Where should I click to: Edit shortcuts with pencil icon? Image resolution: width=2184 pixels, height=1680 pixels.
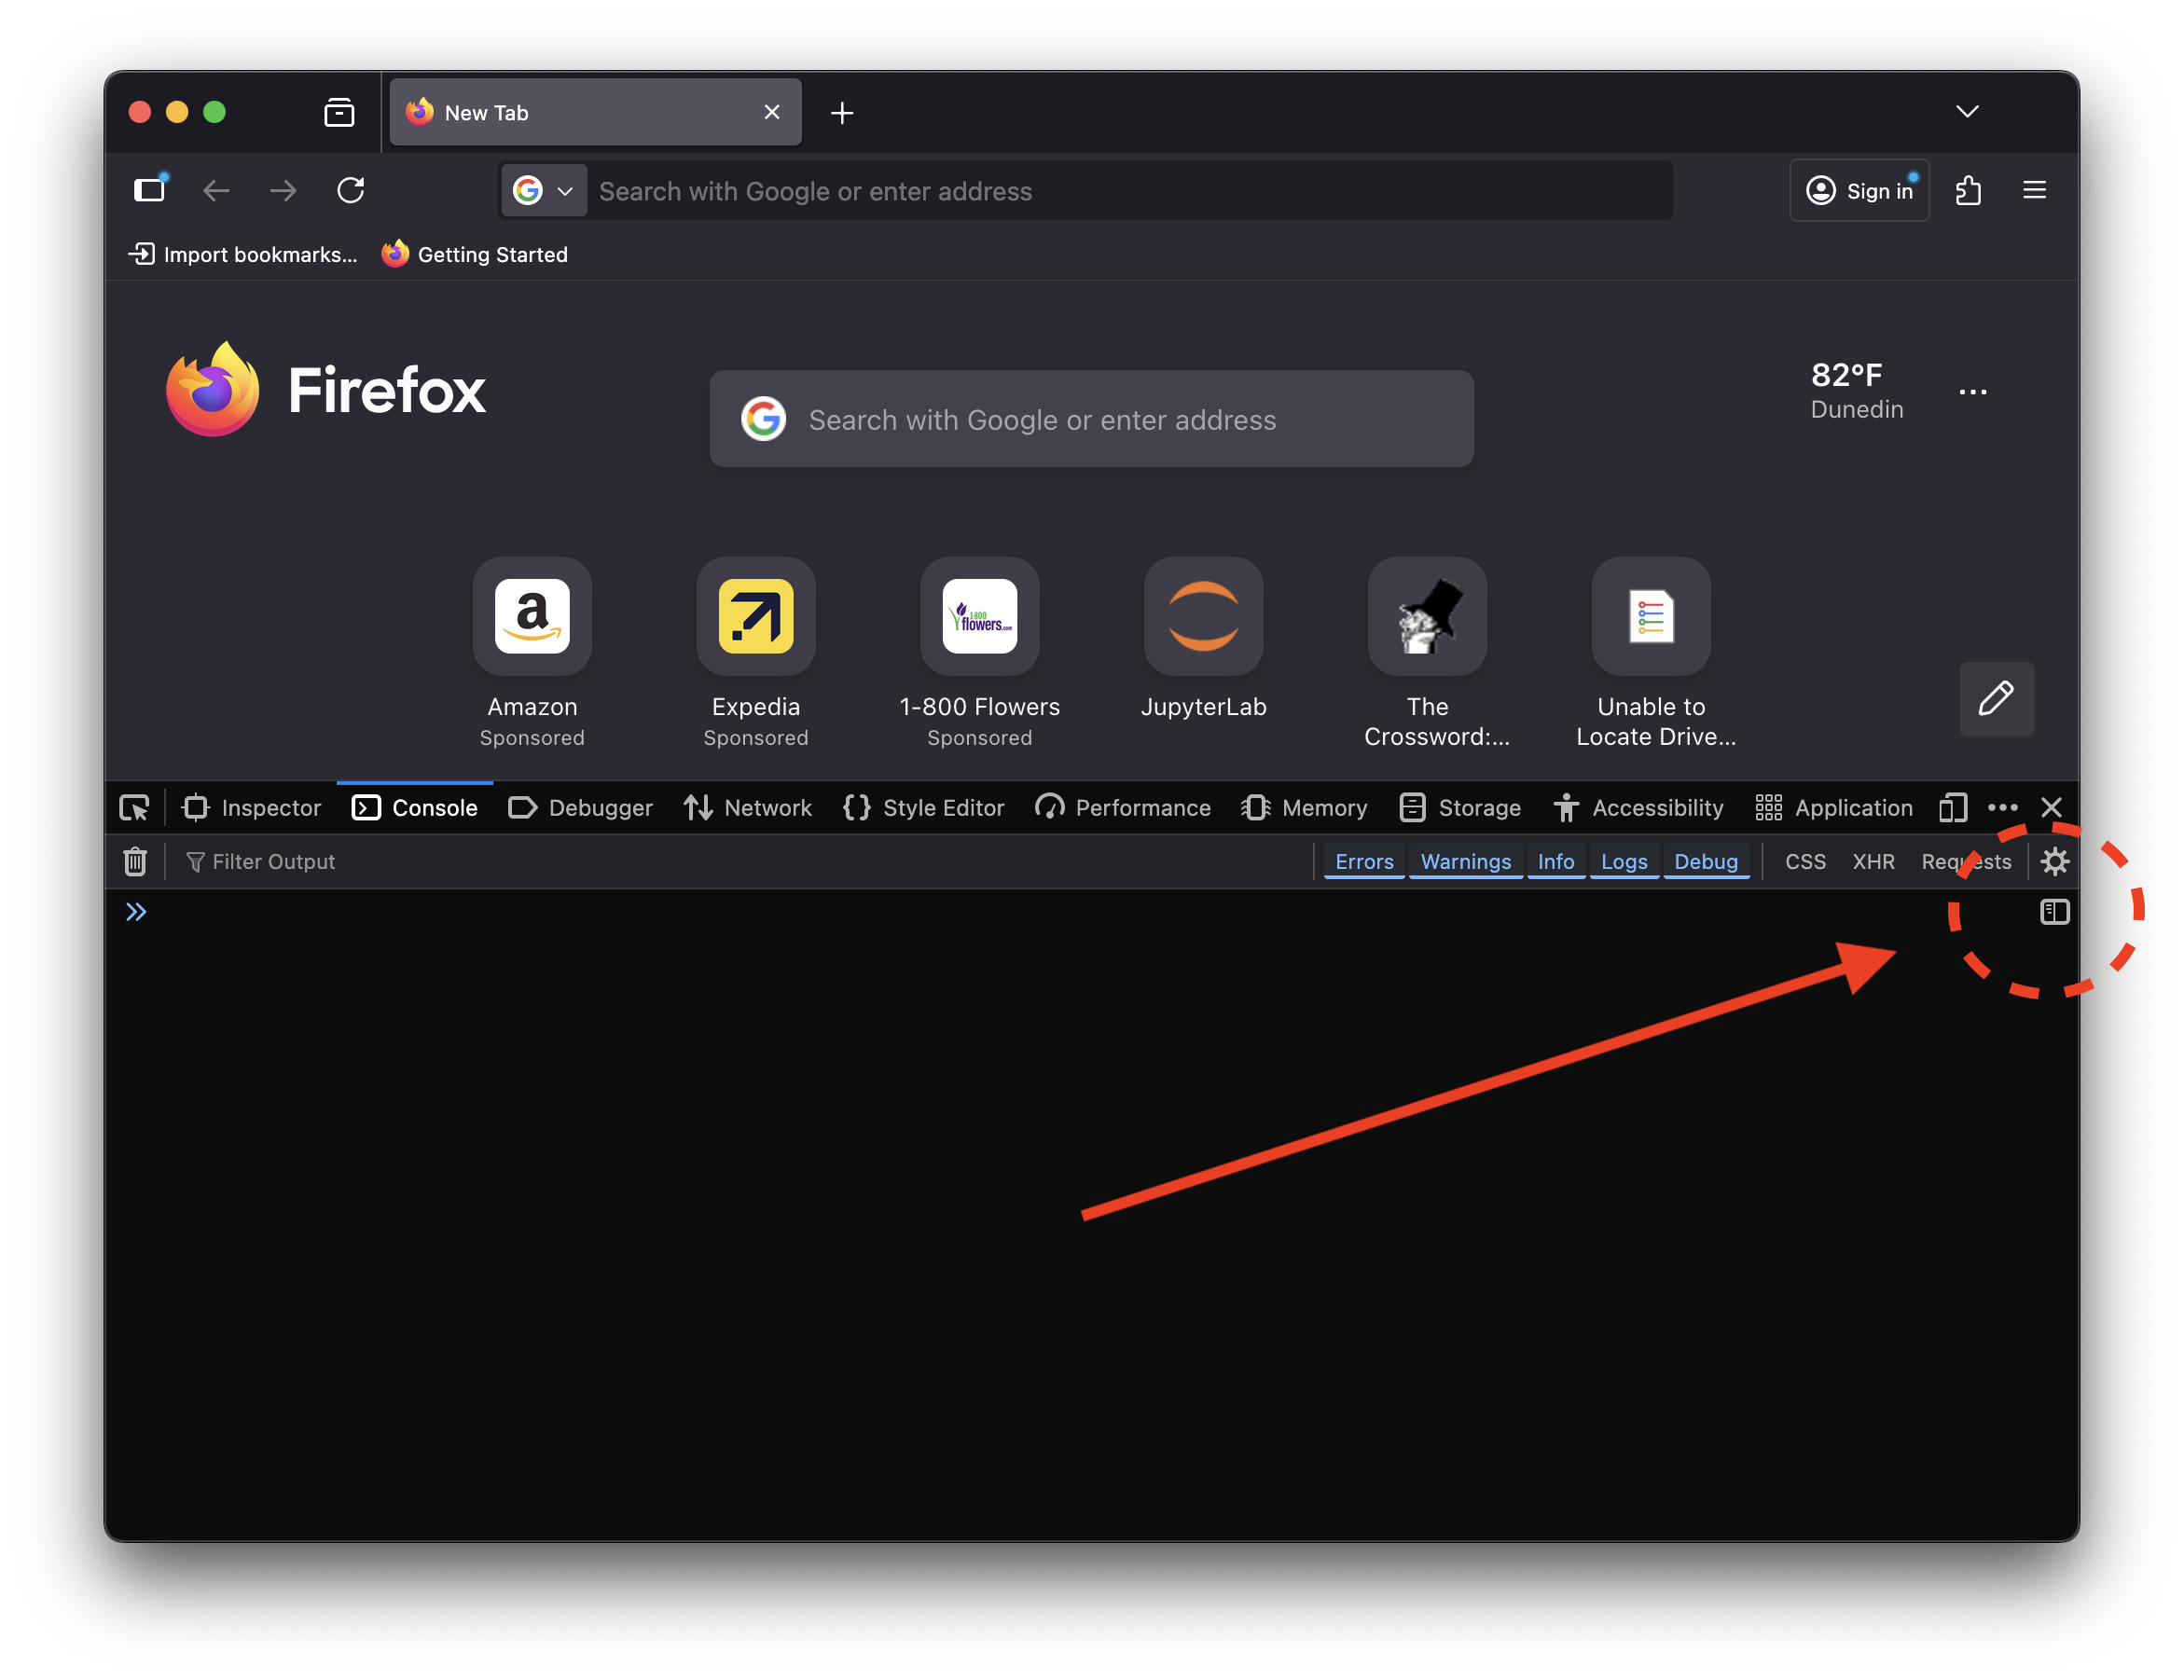1996,698
